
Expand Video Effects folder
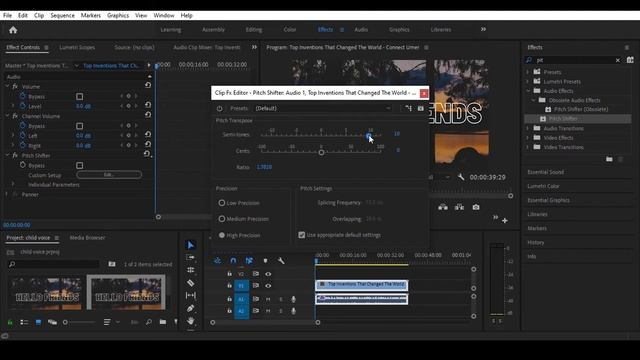pos(527,138)
